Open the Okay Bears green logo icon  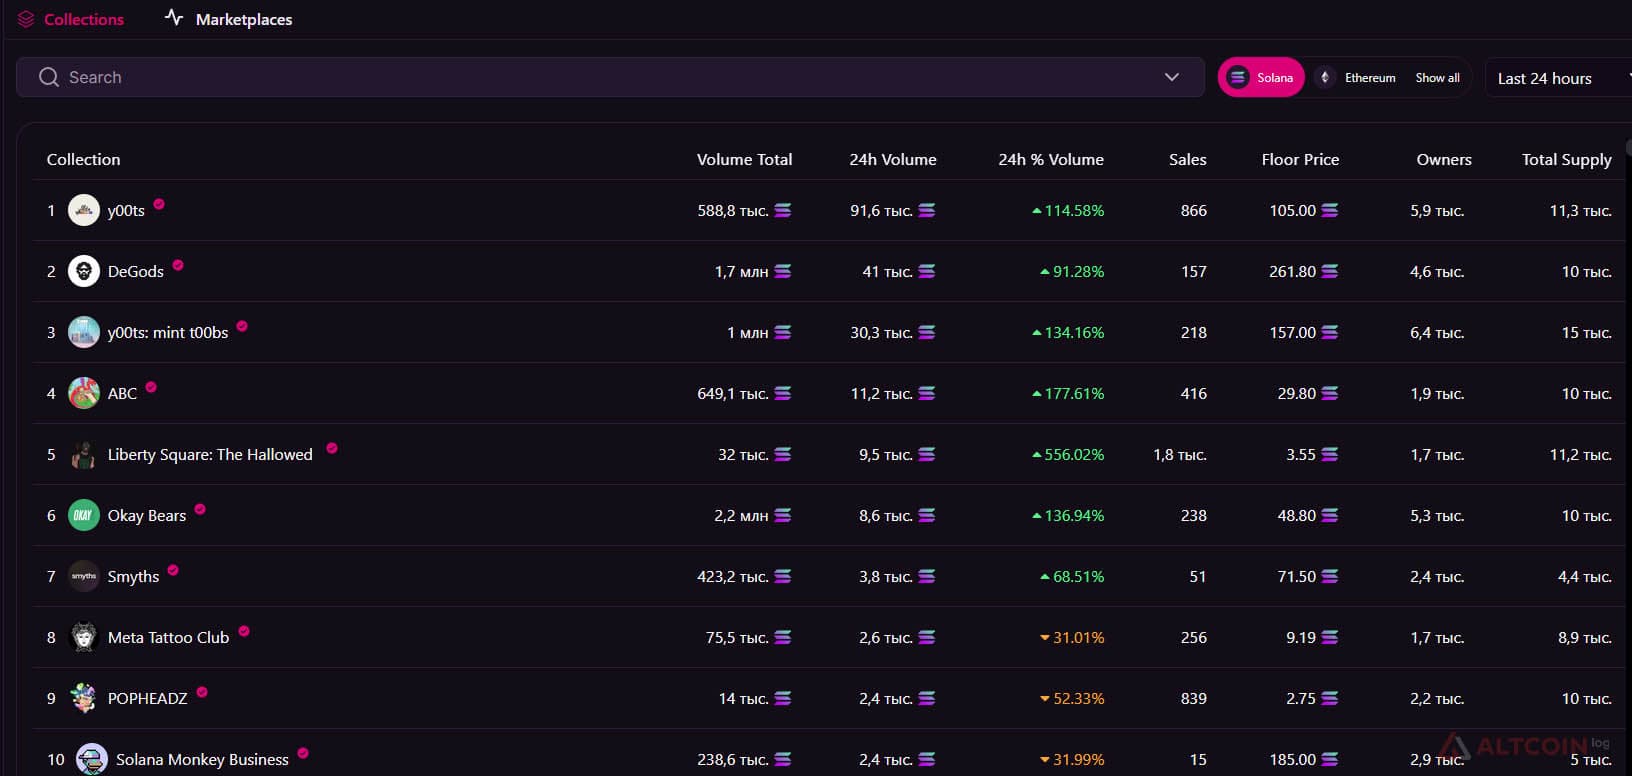tap(84, 515)
